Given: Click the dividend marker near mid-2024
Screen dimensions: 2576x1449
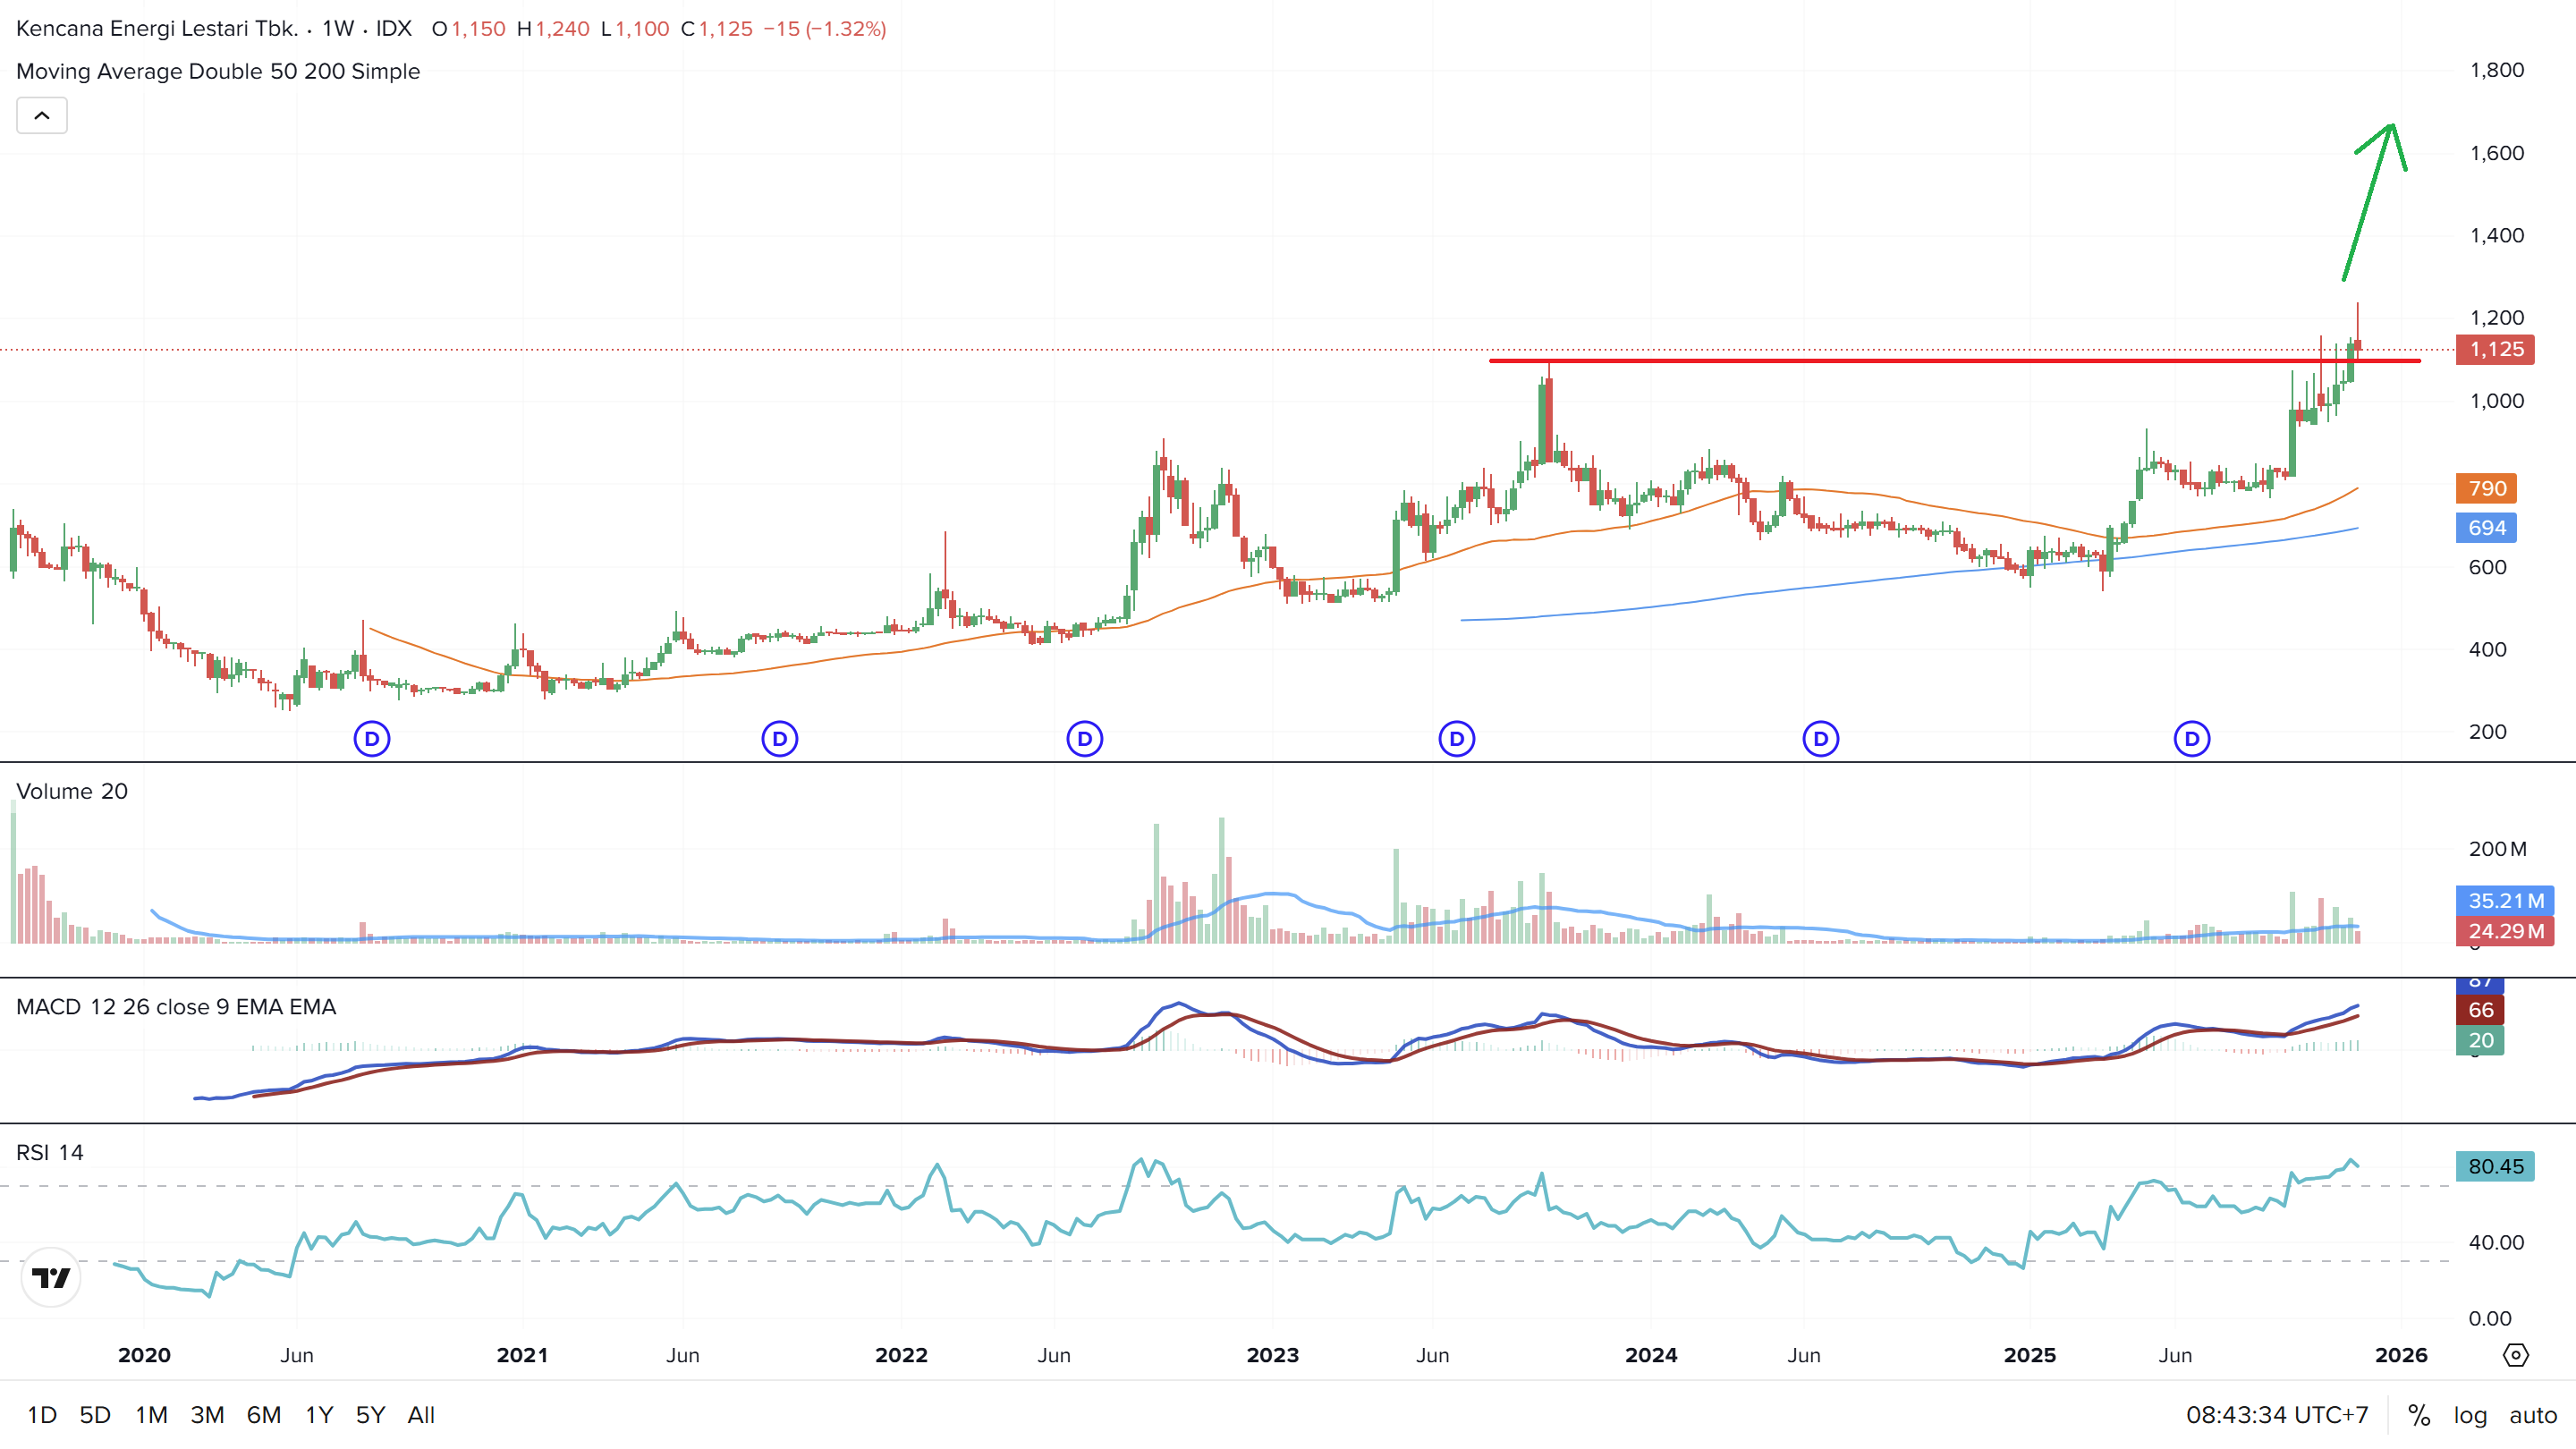Looking at the screenshot, I should click(1820, 739).
